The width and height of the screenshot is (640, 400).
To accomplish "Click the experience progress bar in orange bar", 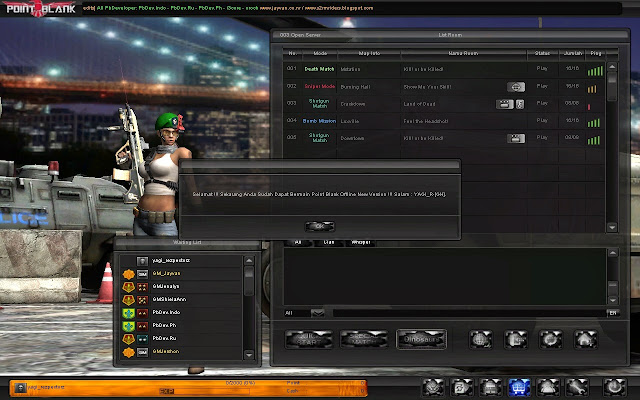I will [x=204, y=391].
